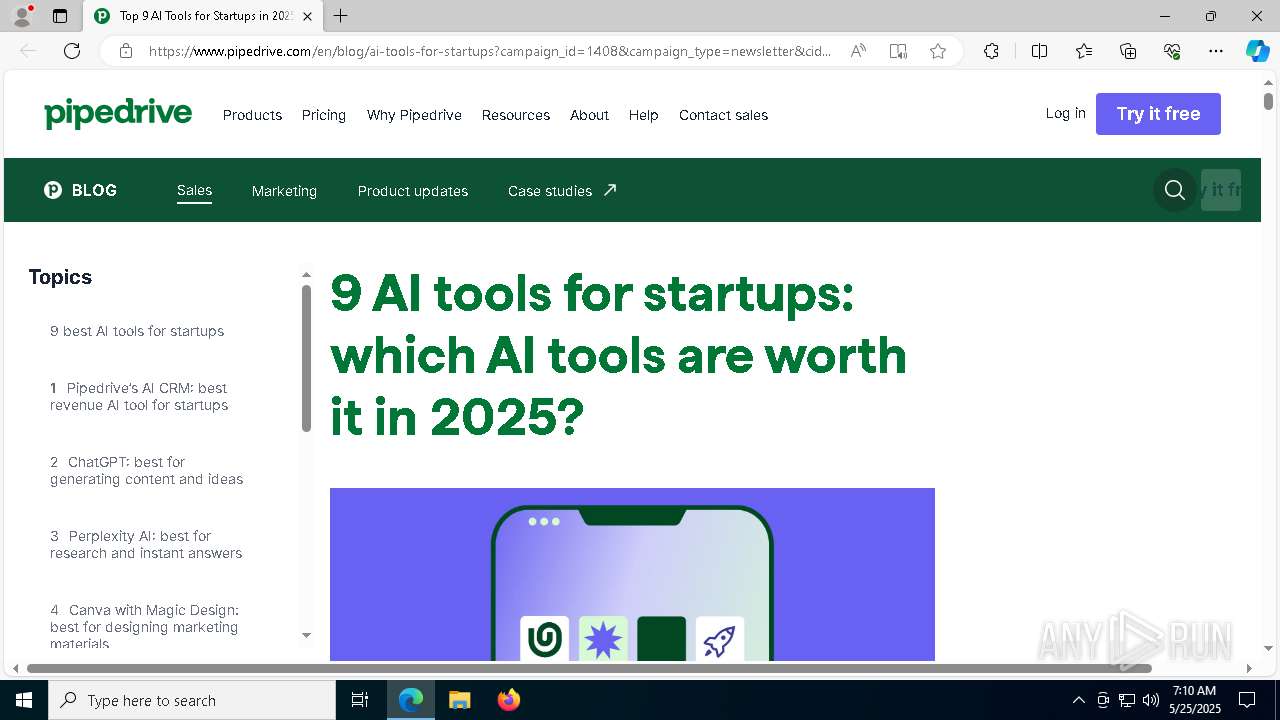Open the tab actions menu icon

(60, 16)
